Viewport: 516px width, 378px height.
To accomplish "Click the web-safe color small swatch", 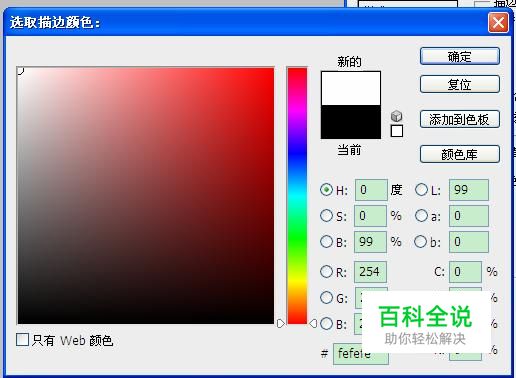I will coord(397,131).
